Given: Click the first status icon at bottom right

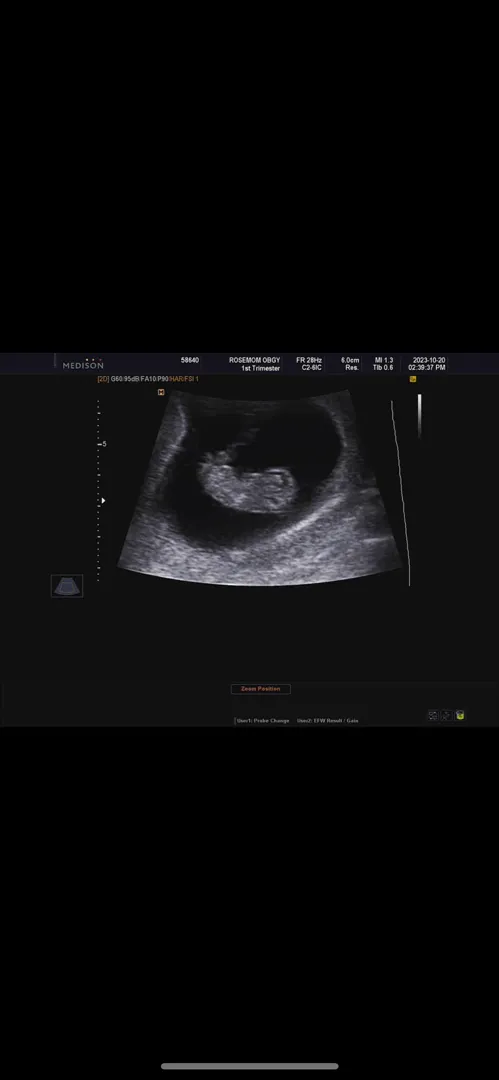Looking at the screenshot, I should click(433, 716).
